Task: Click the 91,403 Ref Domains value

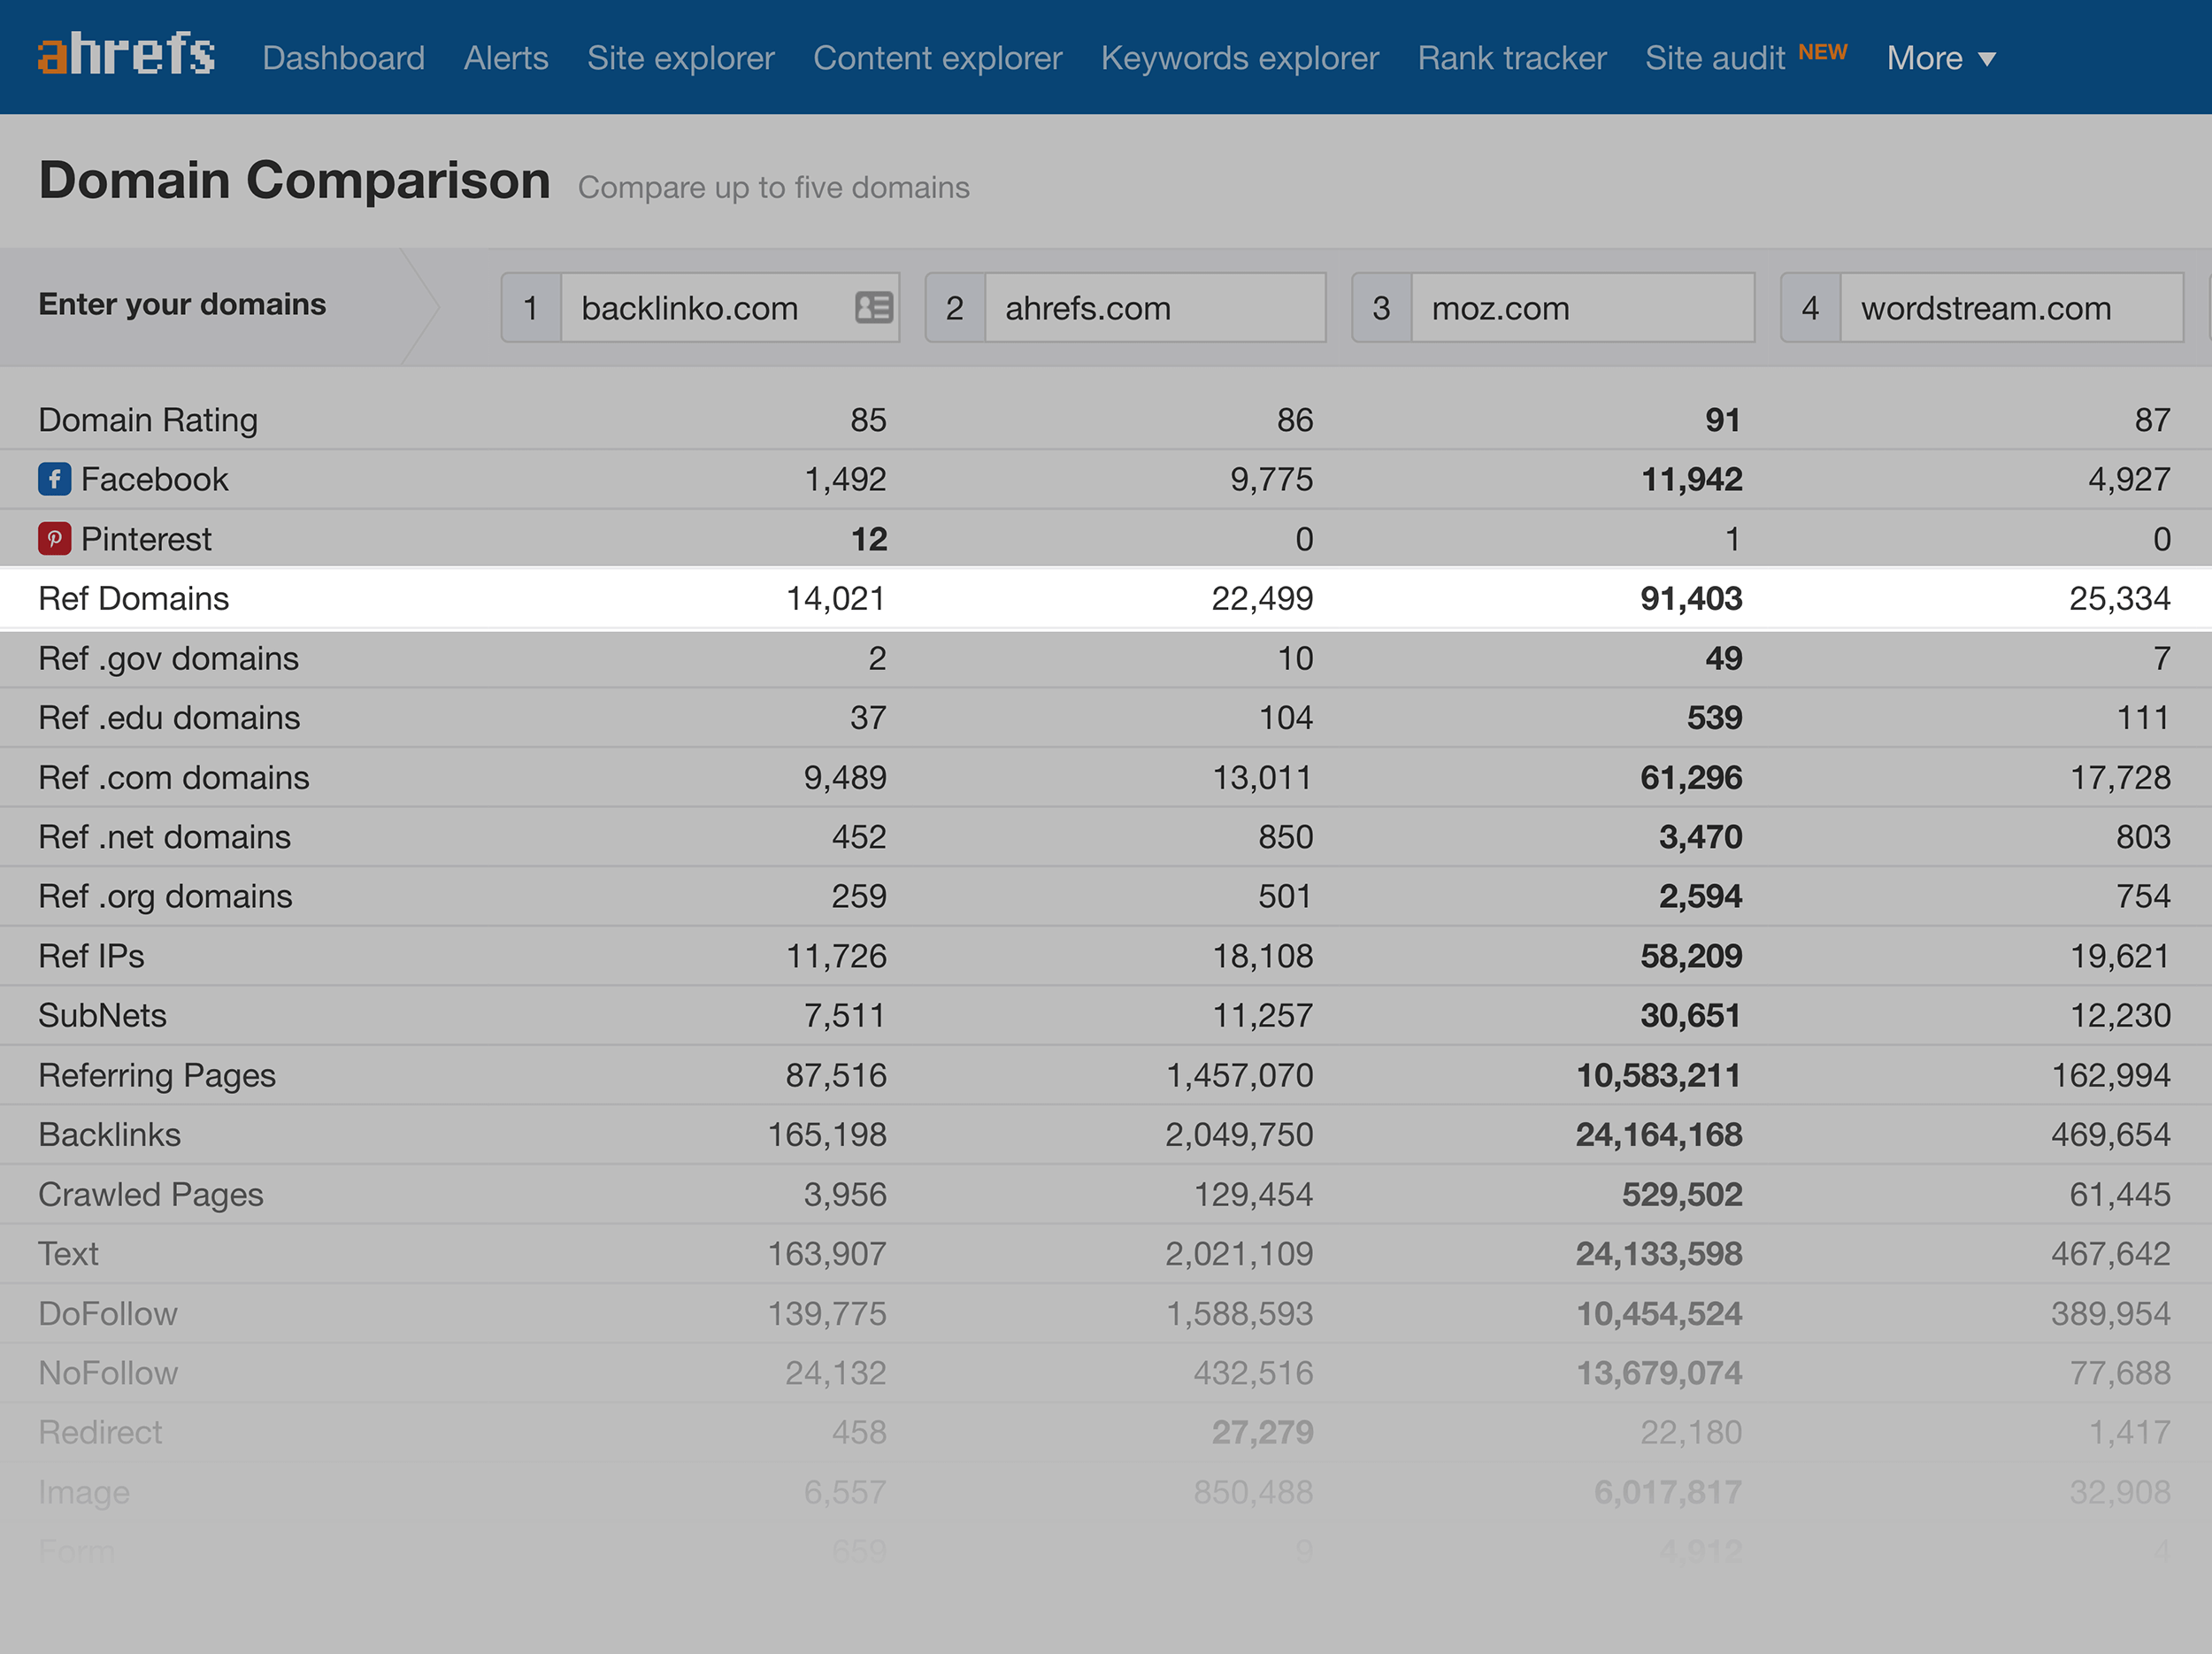Action: [x=1691, y=598]
